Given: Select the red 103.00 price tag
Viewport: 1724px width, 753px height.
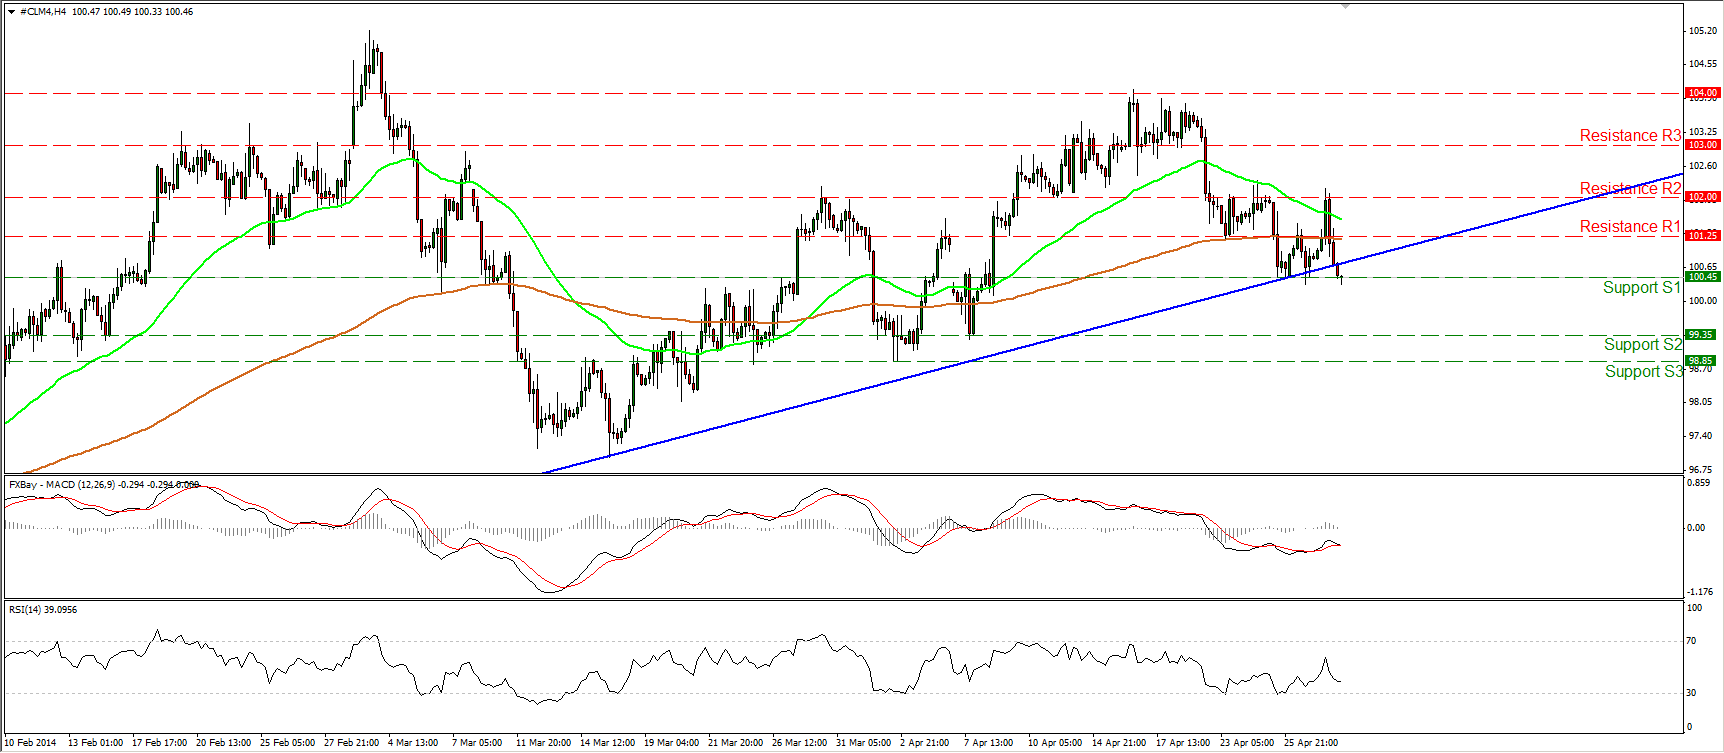Looking at the screenshot, I should 1702,145.
